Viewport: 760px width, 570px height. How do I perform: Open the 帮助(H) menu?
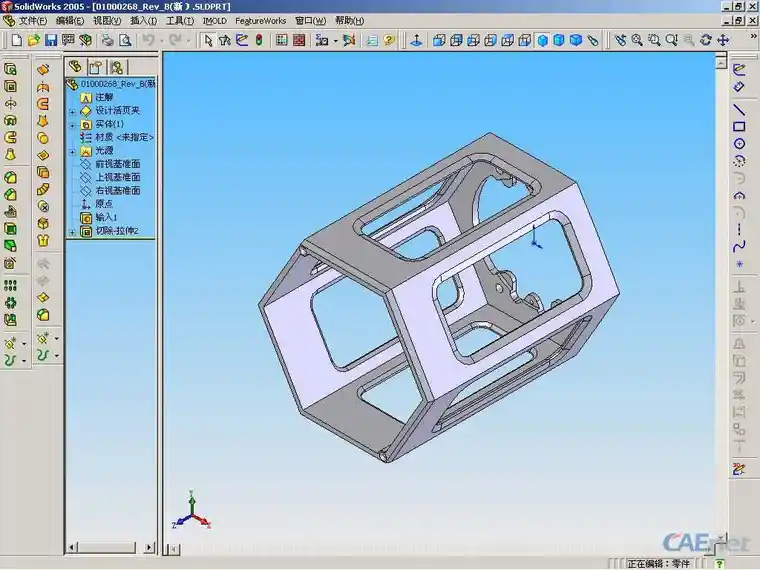tap(349, 21)
